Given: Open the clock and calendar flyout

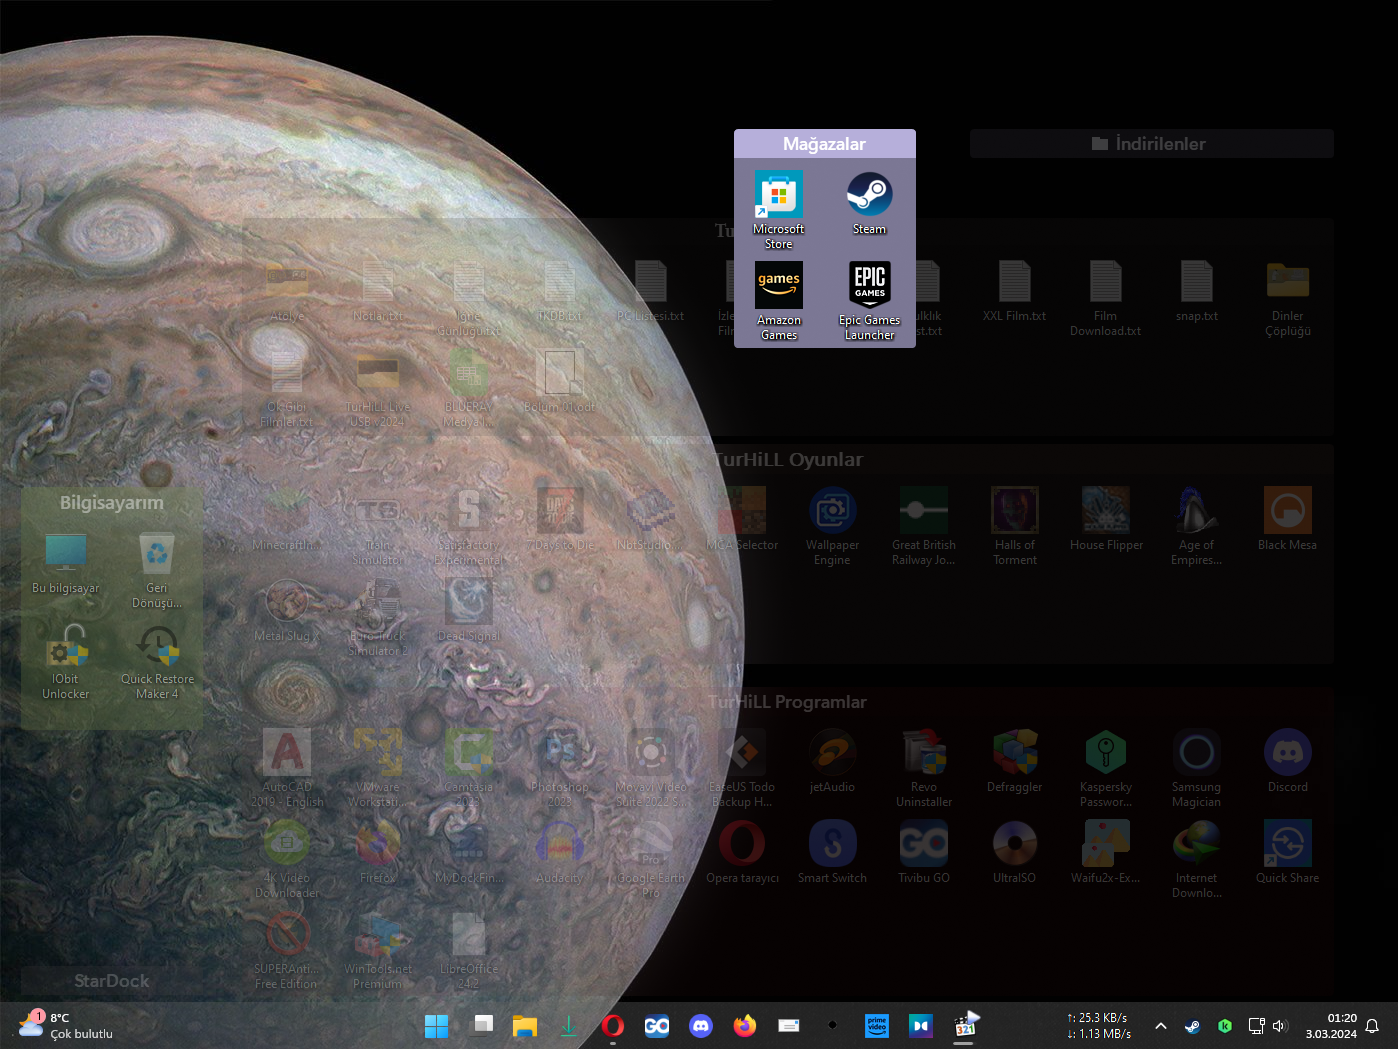Looking at the screenshot, I should [x=1331, y=1026].
